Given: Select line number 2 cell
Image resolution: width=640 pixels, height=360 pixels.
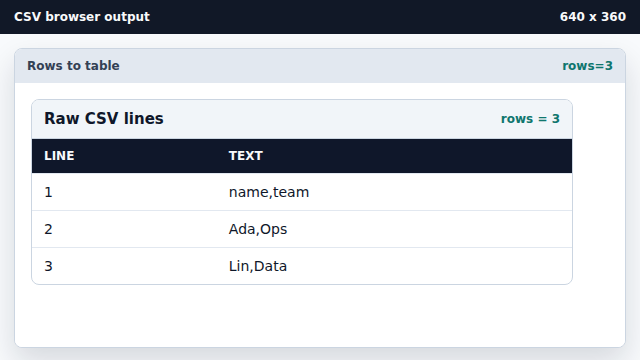Looking at the screenshot, I should click(124, 229).
